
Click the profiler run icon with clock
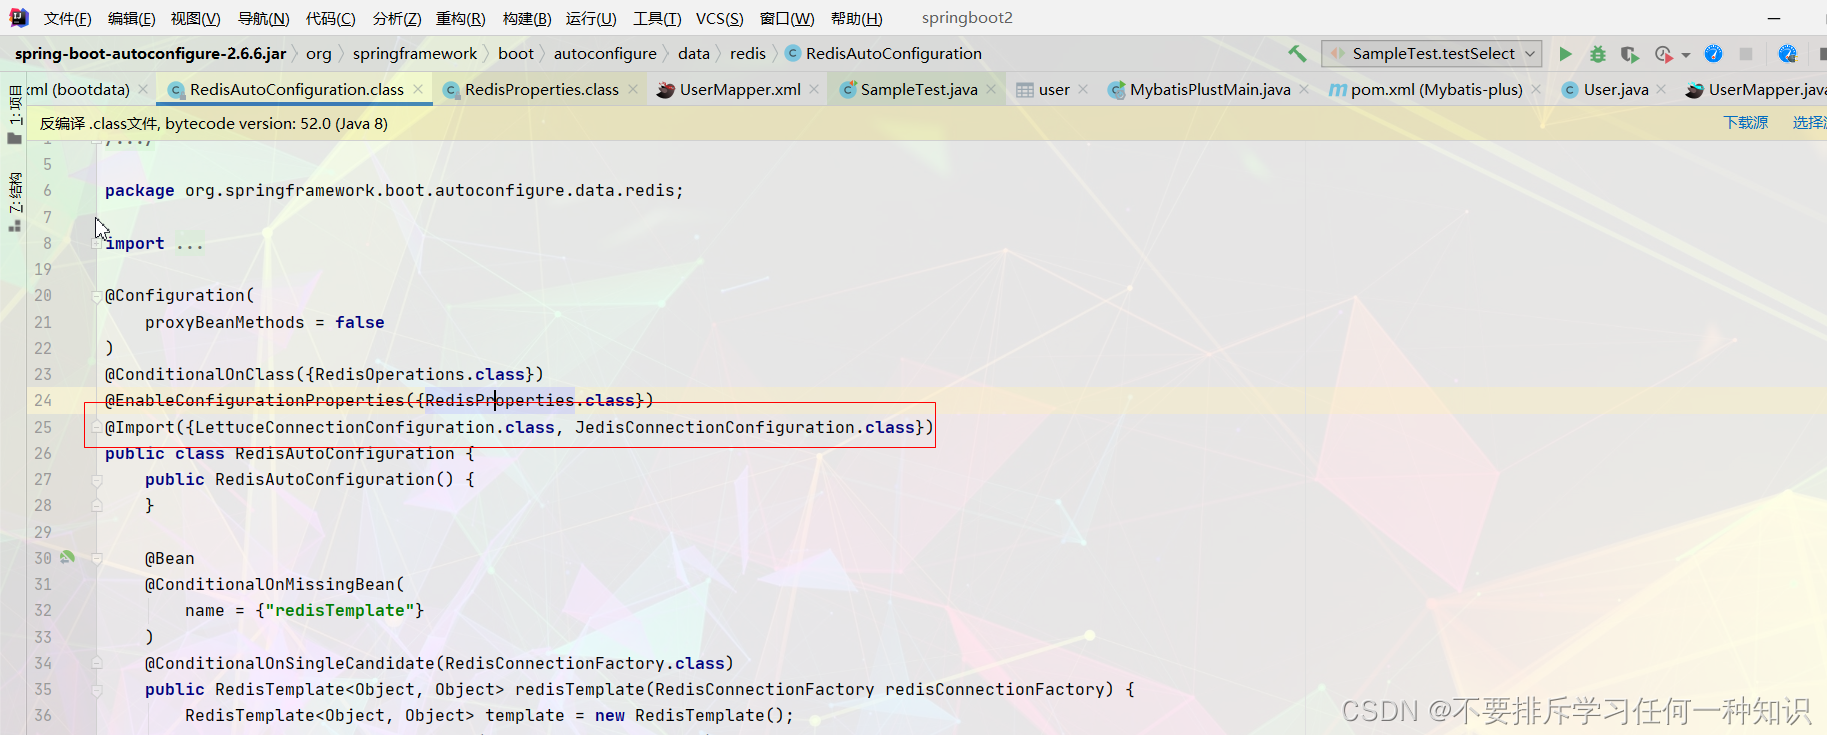pyautogui.click(x=1663, y=54)
